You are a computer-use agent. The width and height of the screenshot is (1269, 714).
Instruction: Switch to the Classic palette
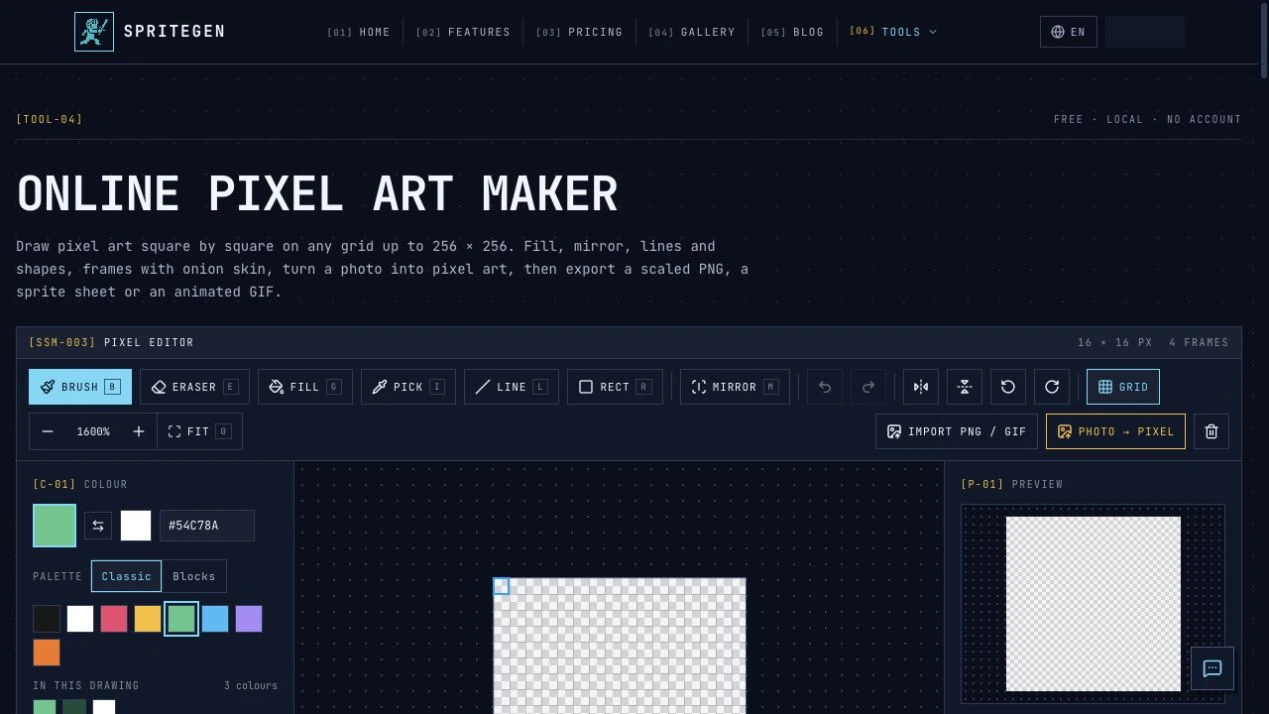pyautogui.click(x=126, y=576)
